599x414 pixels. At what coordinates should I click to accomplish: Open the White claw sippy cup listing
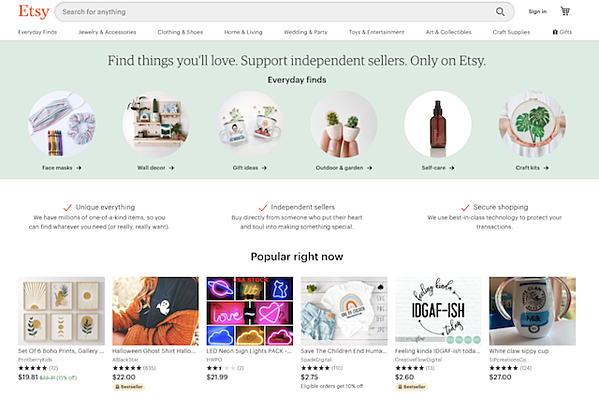click(x=532, y=311)
